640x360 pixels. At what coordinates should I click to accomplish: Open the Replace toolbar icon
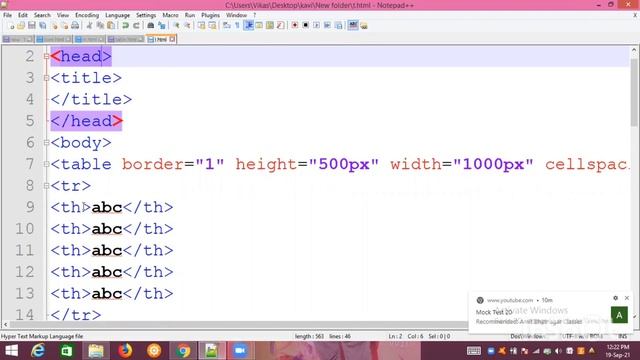[162, 25]
